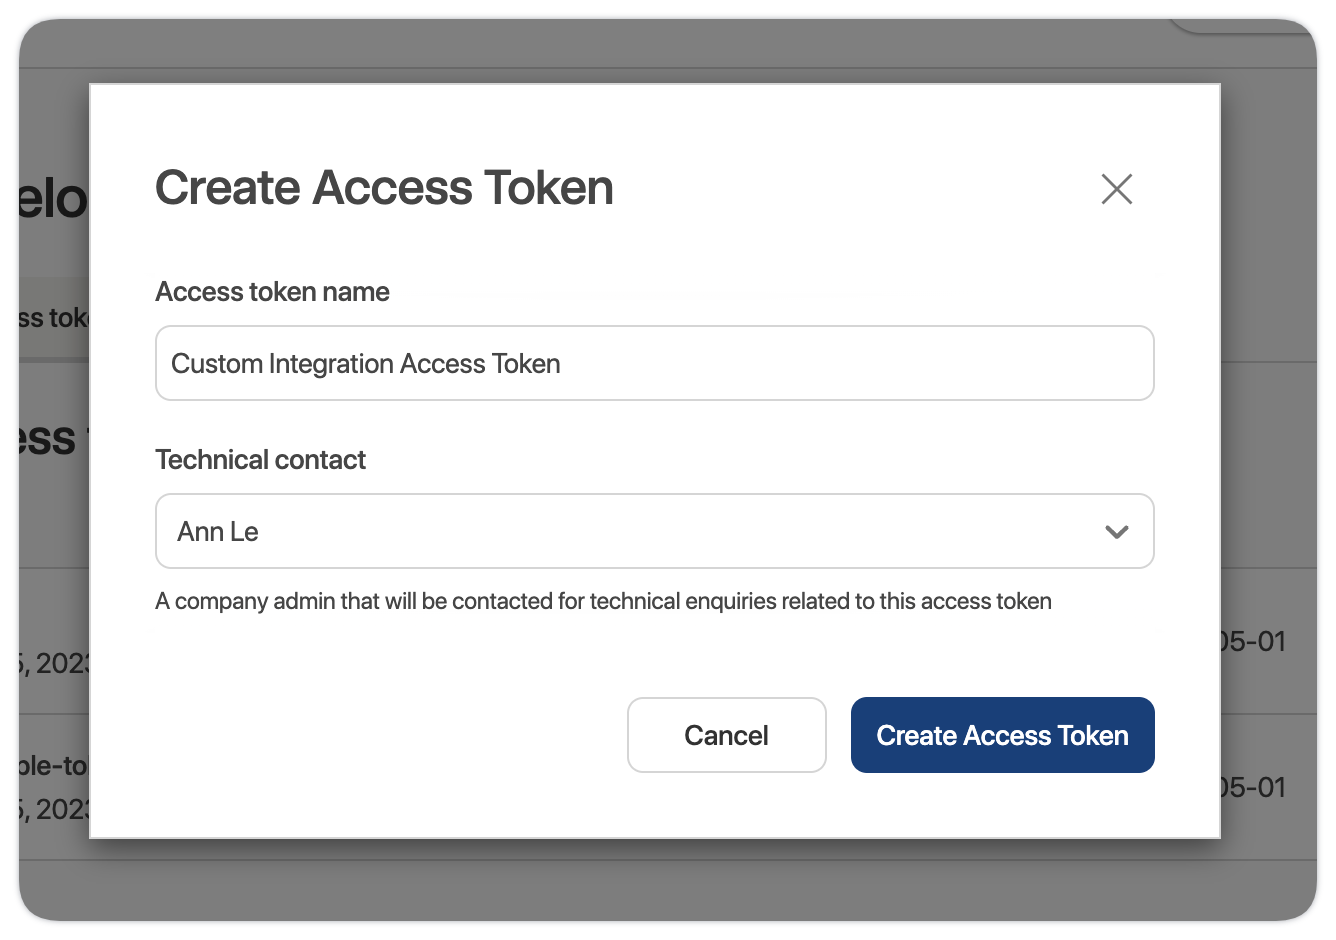This screenshot has height=940, width=1336.
Task: Click the "Technical contact" label
Action: (260, 460)
